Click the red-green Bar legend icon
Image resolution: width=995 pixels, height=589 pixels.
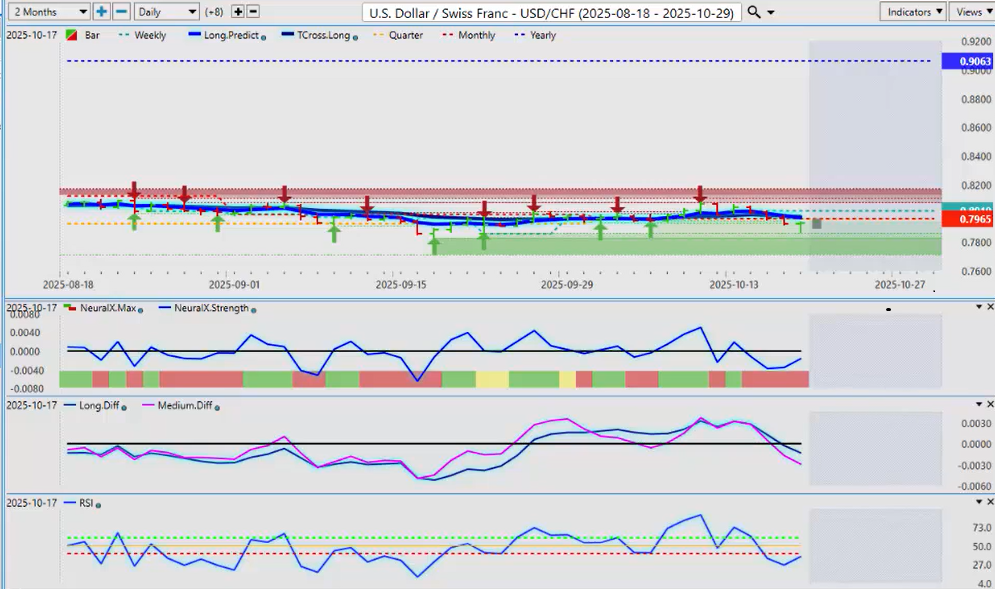click(x=73, y=35)
